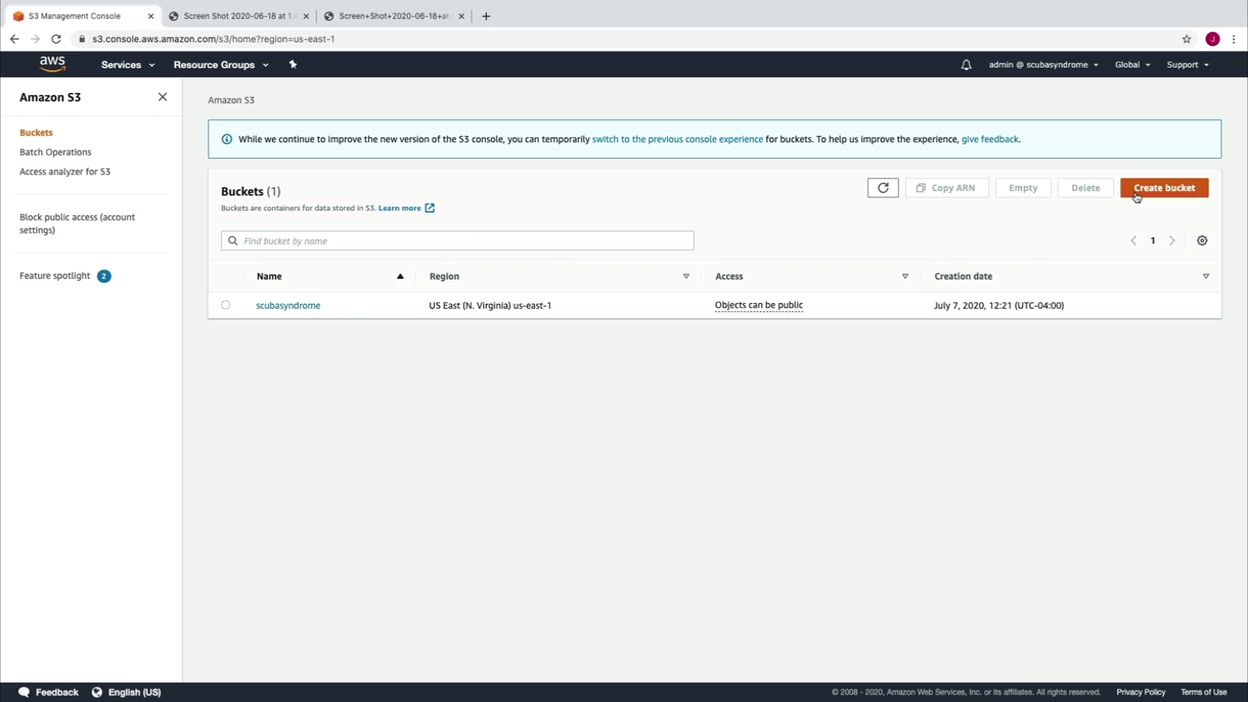Bookmark this page with the star icon

[1187, 39]
